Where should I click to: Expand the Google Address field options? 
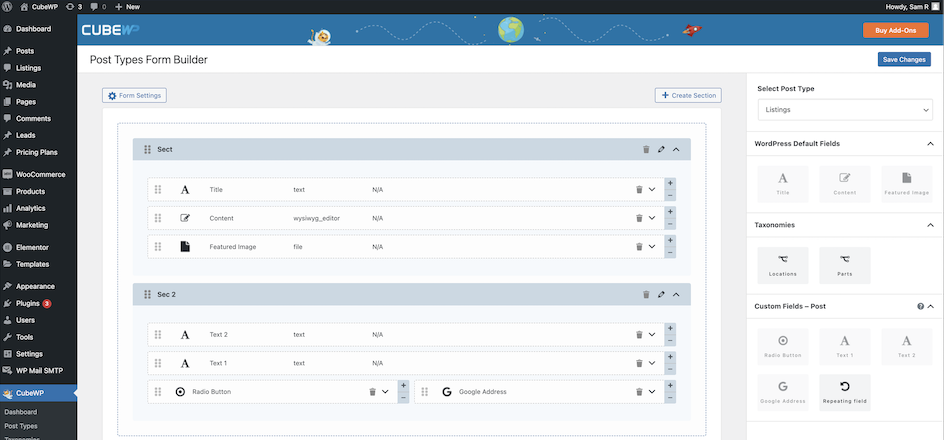652,392
